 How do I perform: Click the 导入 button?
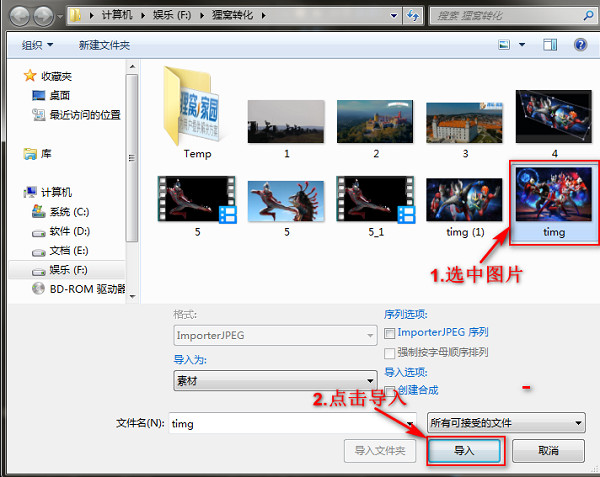(x=464, y=451)
